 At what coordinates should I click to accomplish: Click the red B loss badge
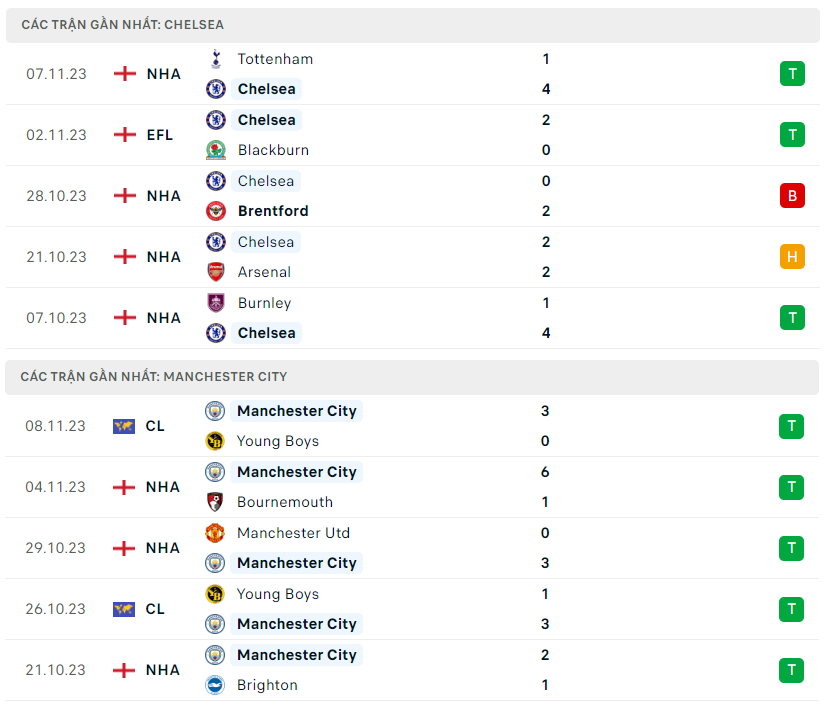792,196
